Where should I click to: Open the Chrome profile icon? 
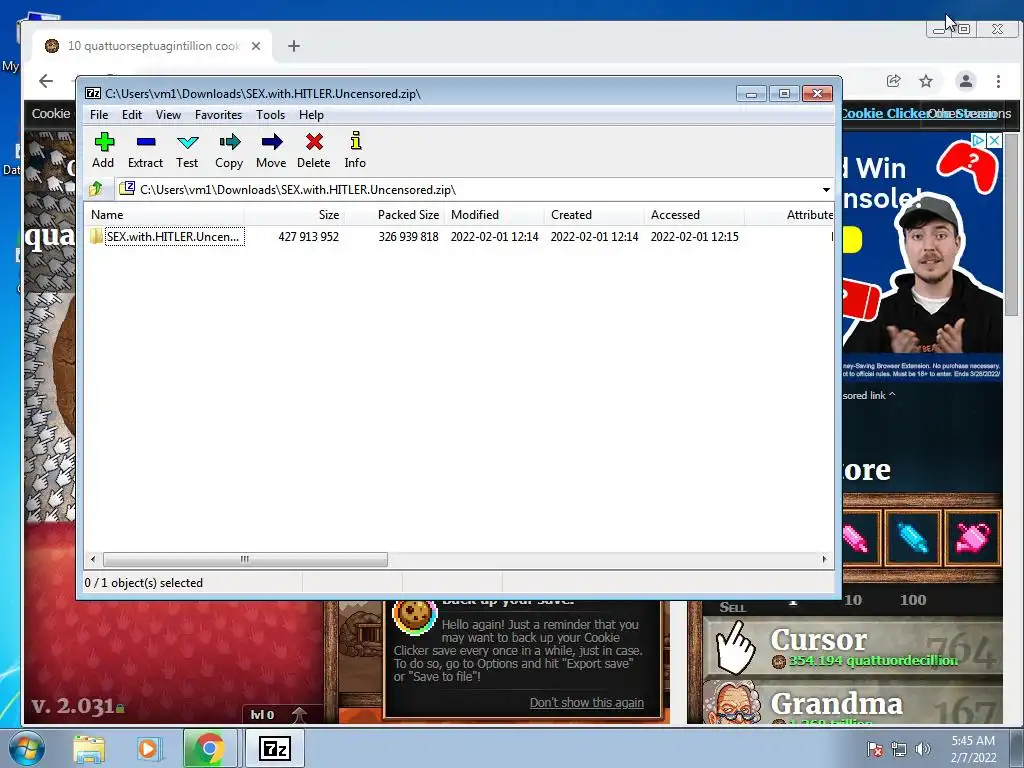(965, 81)
